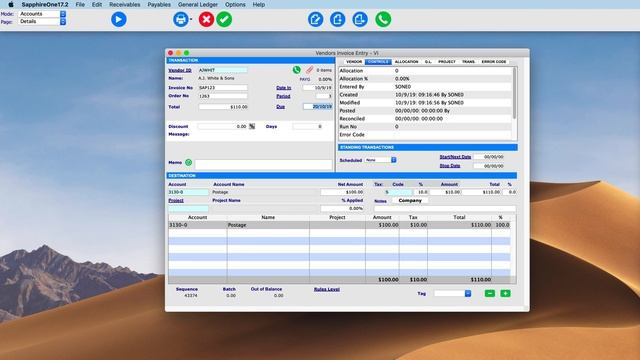Image resolution: width=640 pixels, height=360 pixels.
Task: Click the Stop Date link
Action: [450, 166]
